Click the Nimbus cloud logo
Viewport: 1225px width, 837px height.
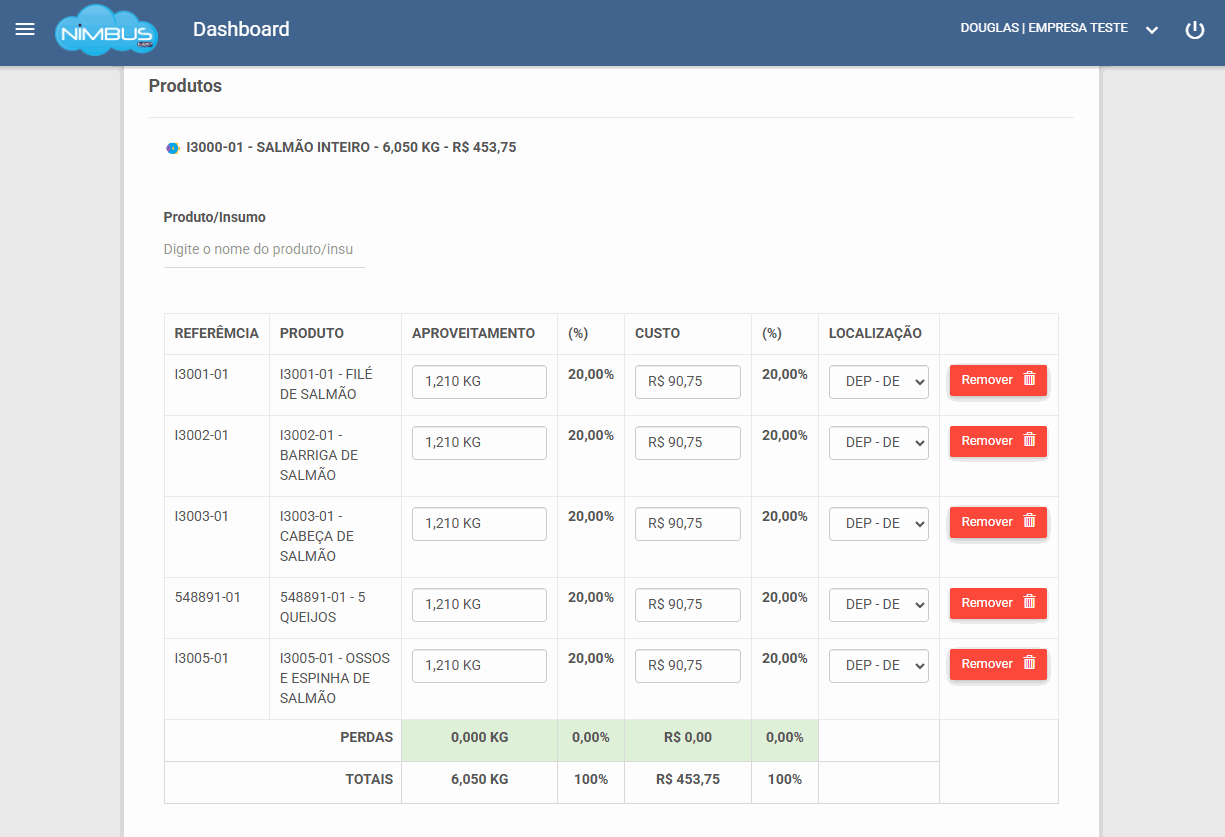coord(107,30)
